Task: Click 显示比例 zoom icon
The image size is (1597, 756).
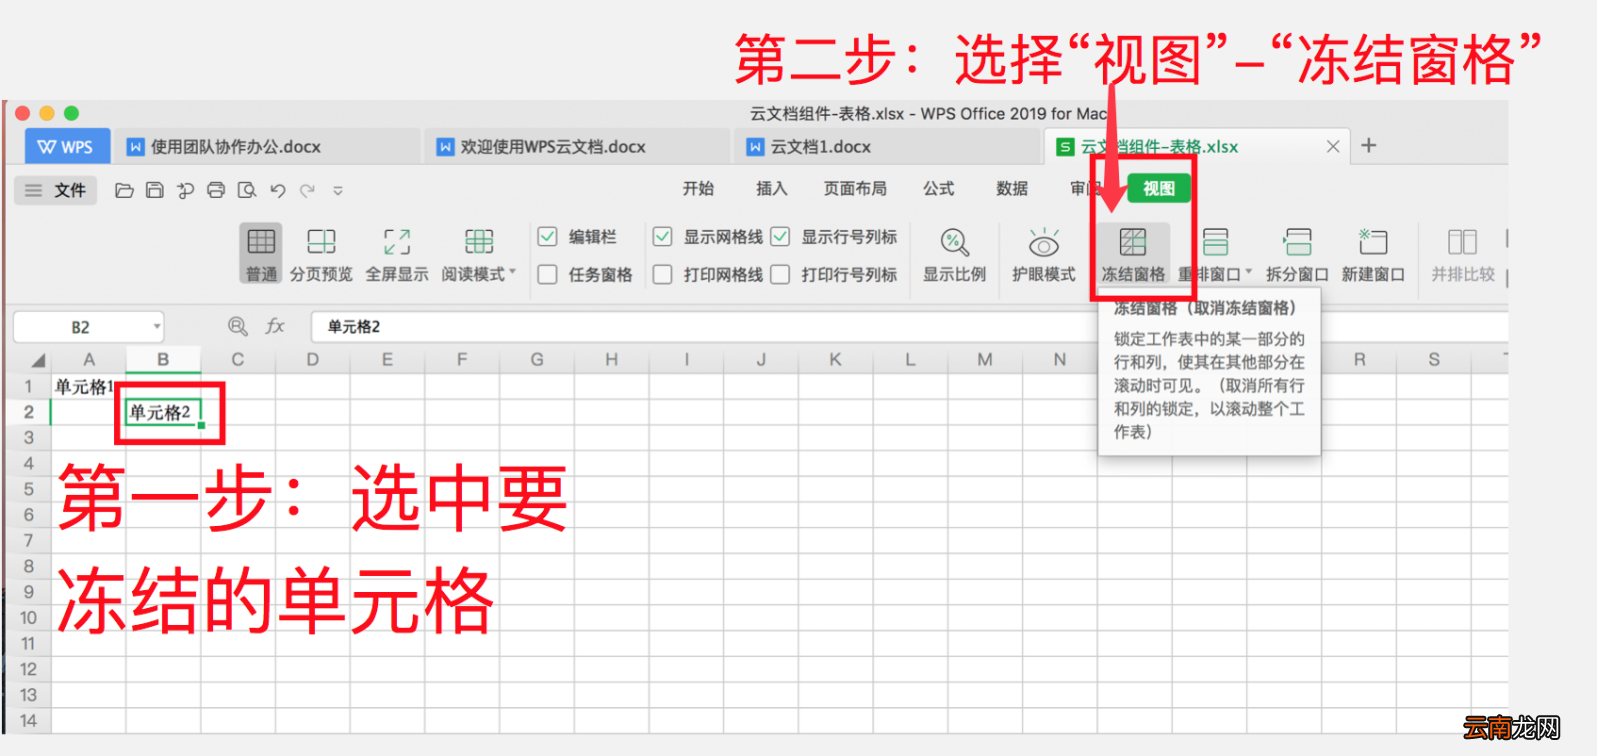Action: coord(954,253)
